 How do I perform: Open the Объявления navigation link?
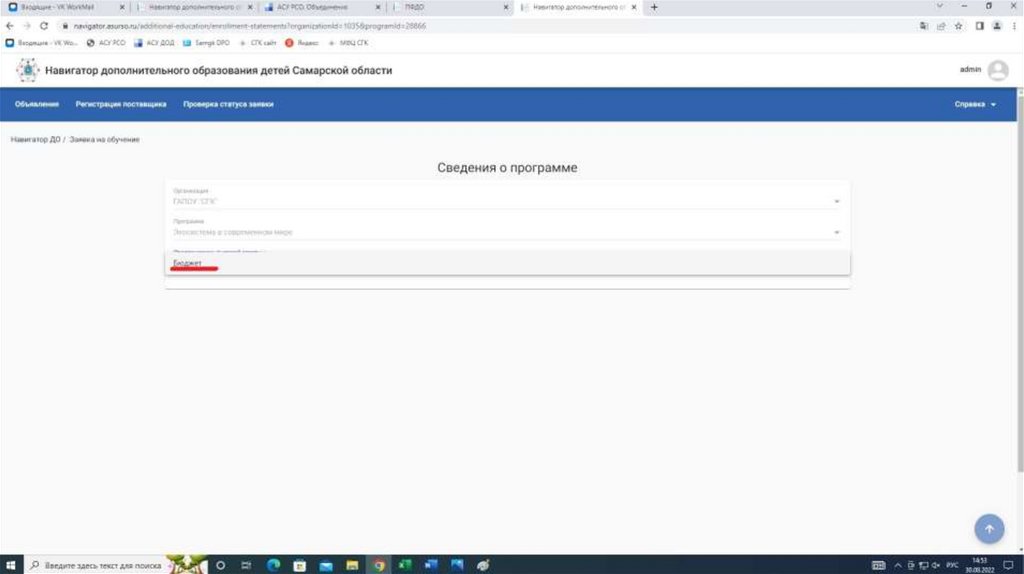click(x=37, y=104)
